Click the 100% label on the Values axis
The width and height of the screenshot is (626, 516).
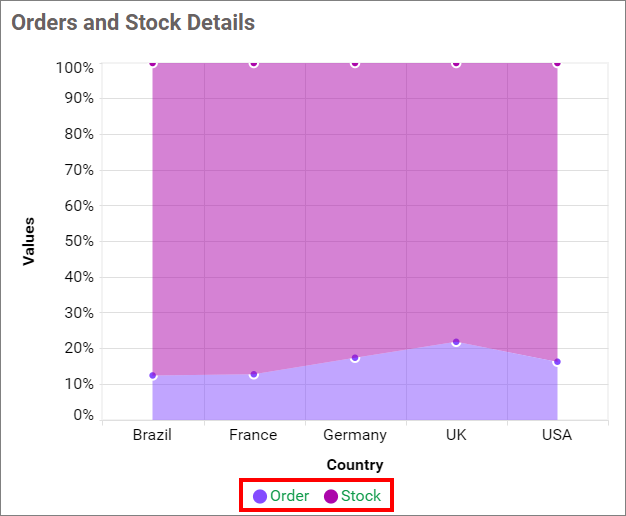click(75, 67)
